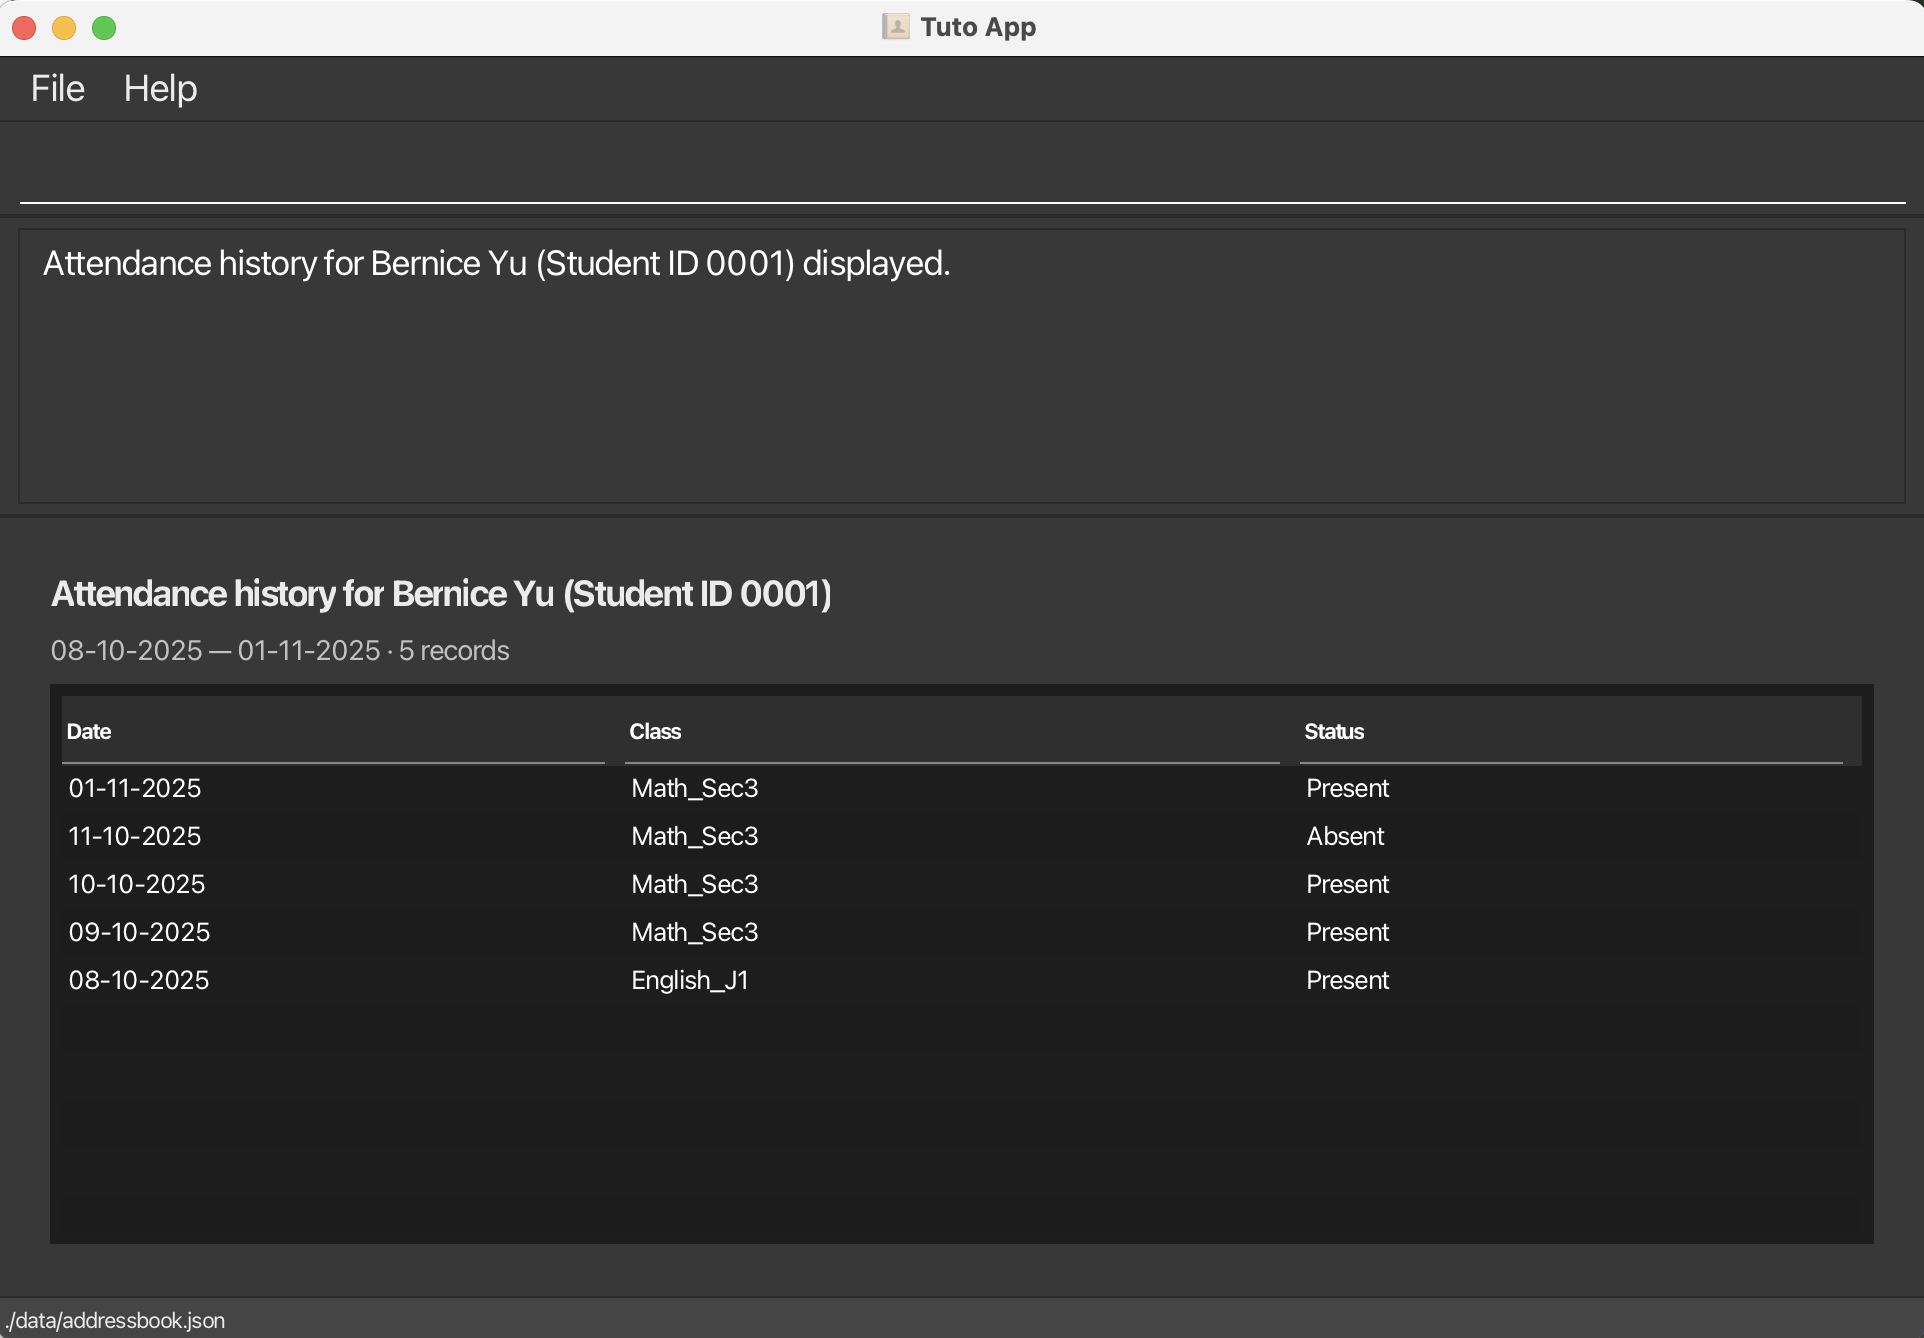Sort by the Class column header

pos(655,731)
